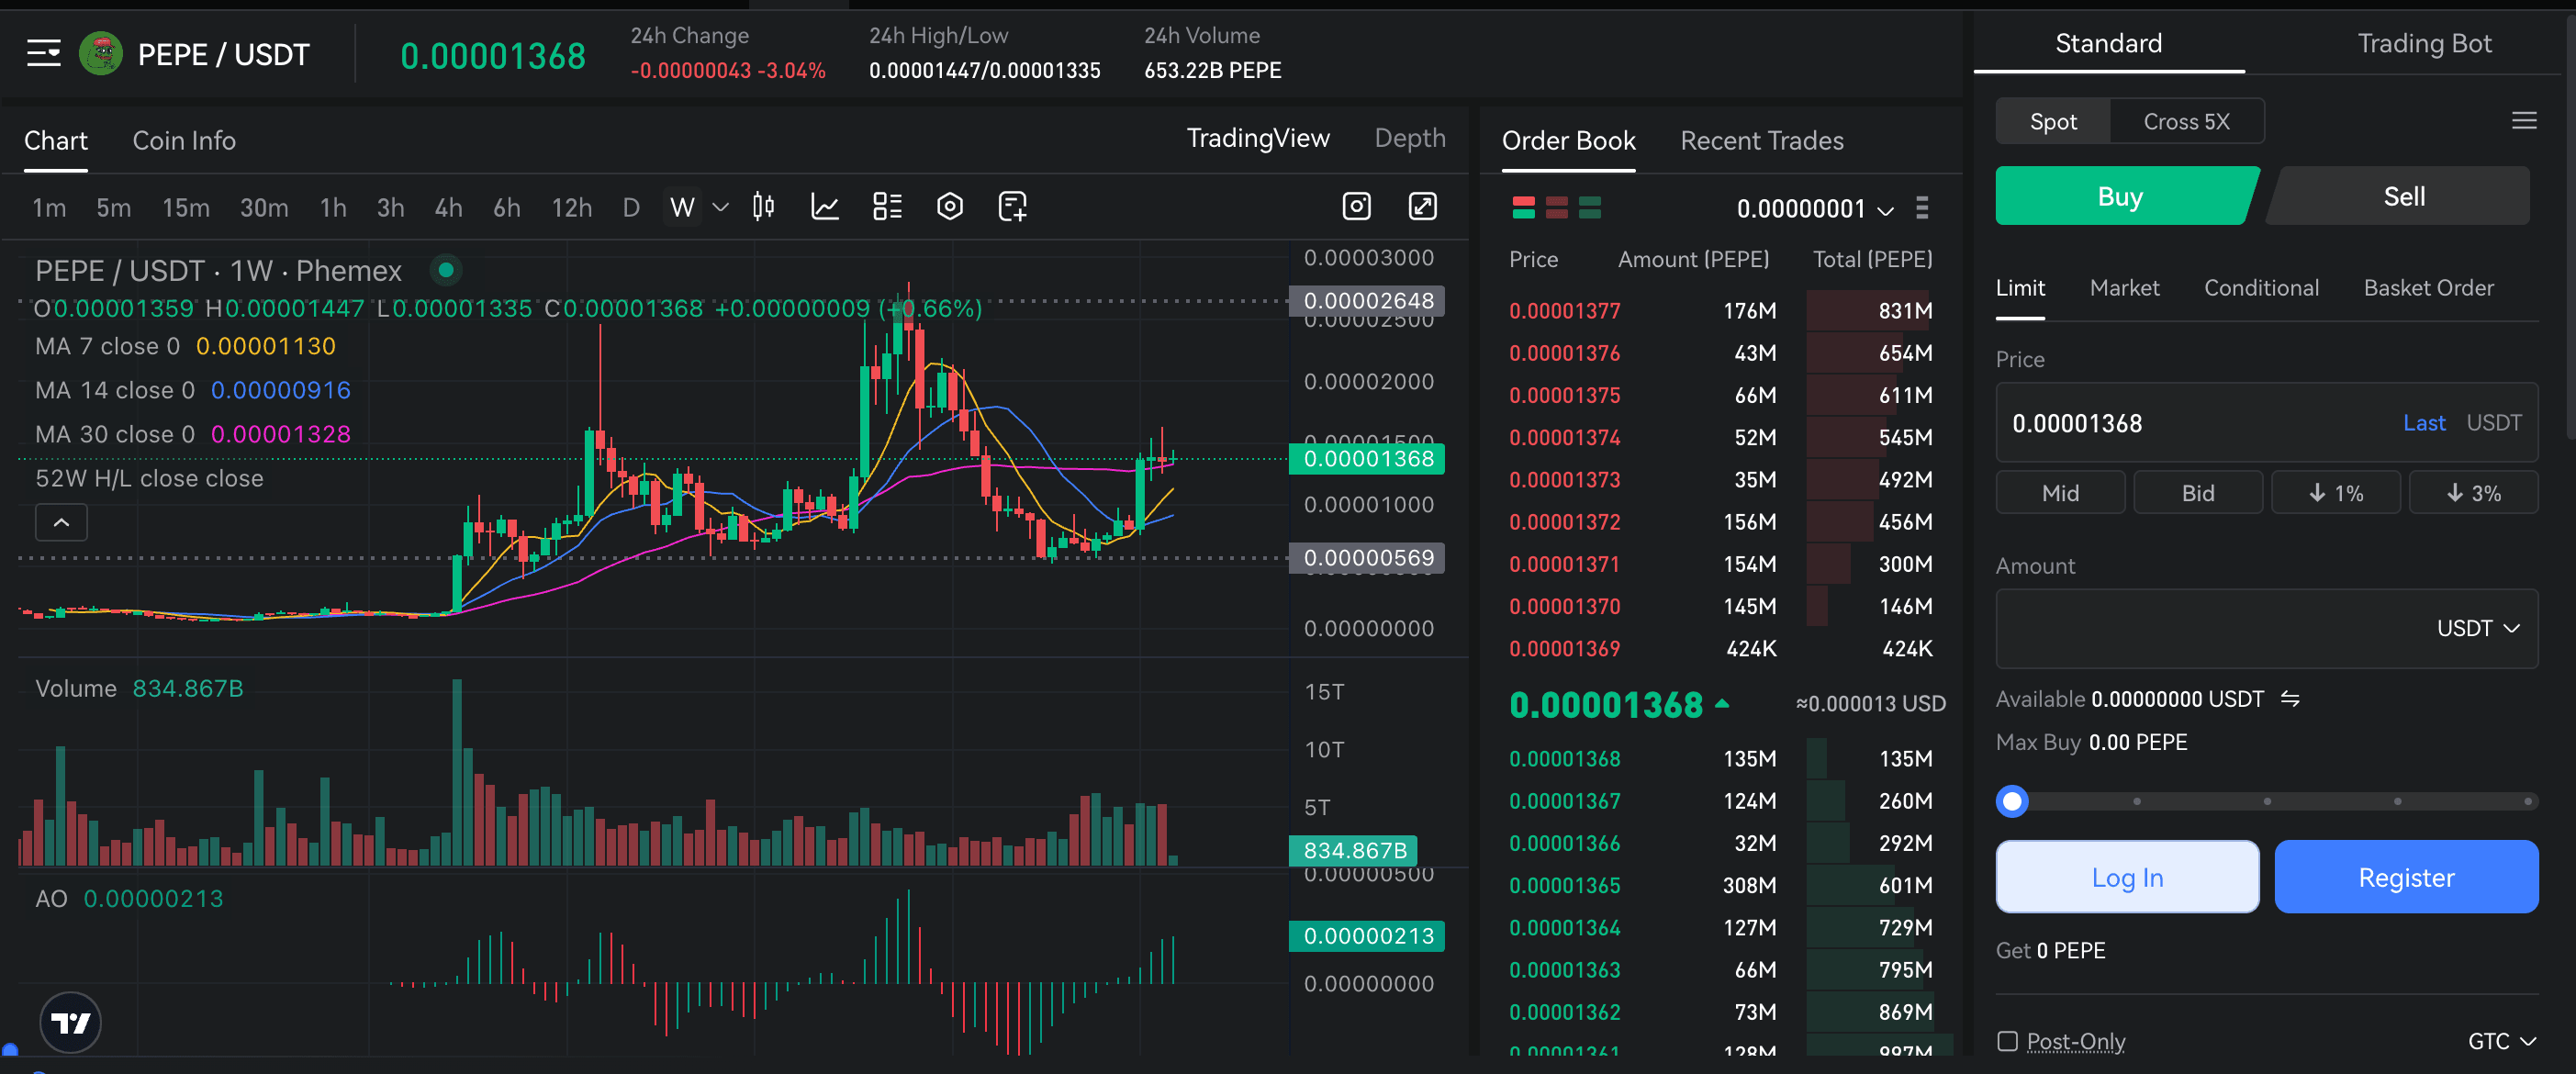The height and width of the screenshot is (1074, 2576).
Task: Click the green live-market status dot
Action: [x=446, y=269]
